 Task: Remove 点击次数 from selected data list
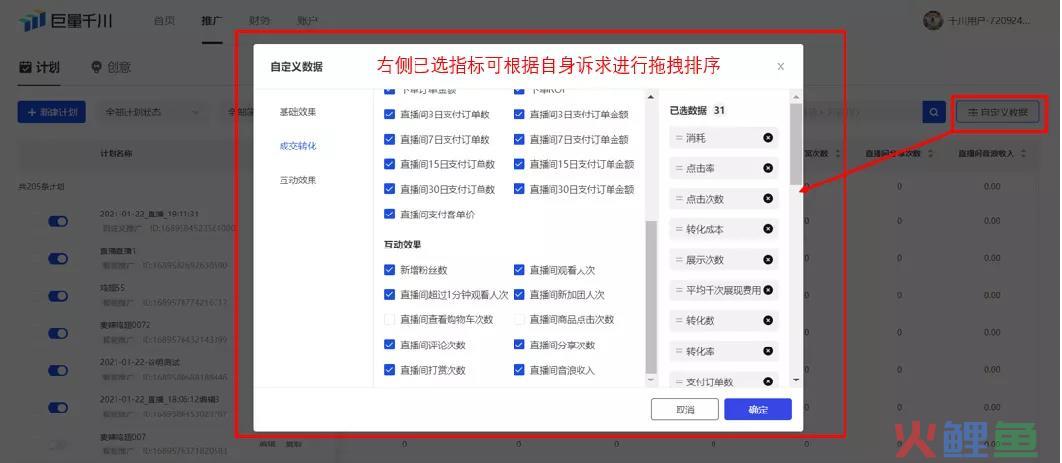768,198
